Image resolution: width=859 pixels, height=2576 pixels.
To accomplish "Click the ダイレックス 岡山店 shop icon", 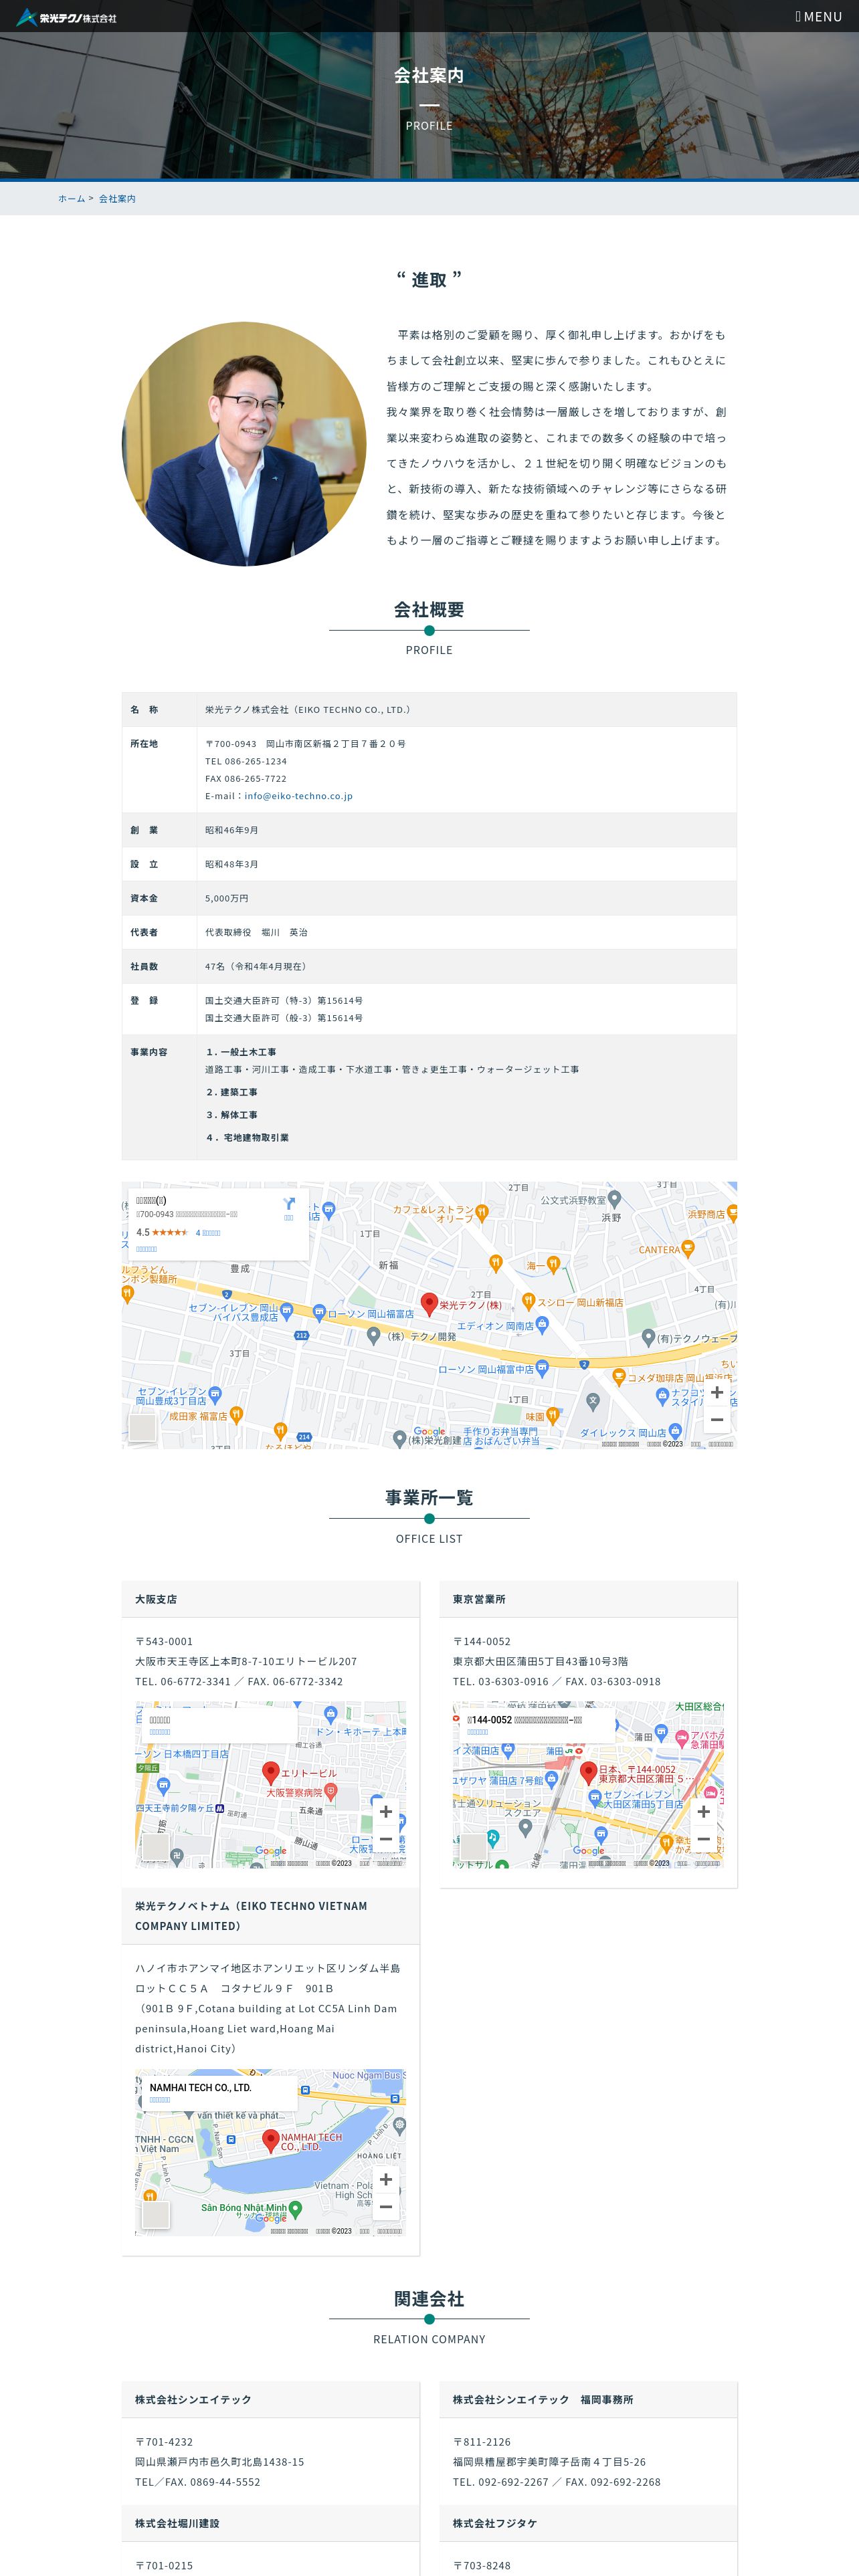I will click(675, 1432).
